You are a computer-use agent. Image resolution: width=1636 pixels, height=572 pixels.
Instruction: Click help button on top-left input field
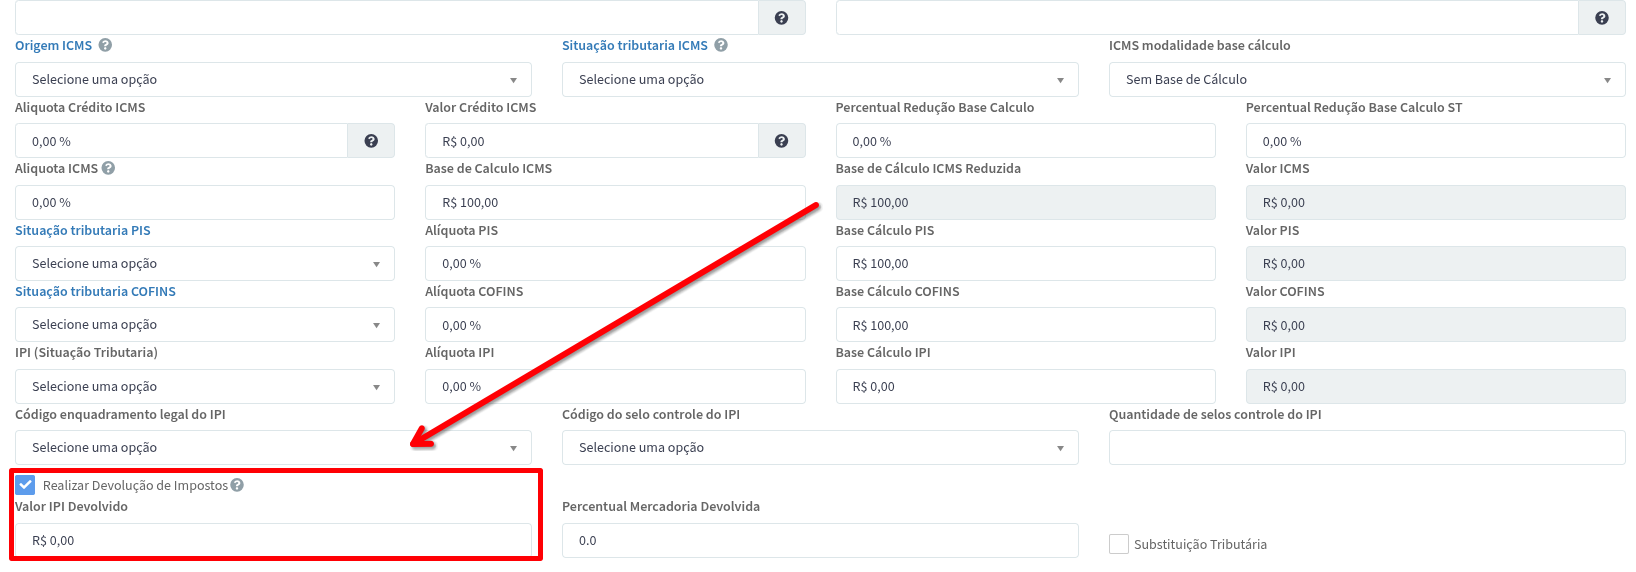[x=781, y=18]
